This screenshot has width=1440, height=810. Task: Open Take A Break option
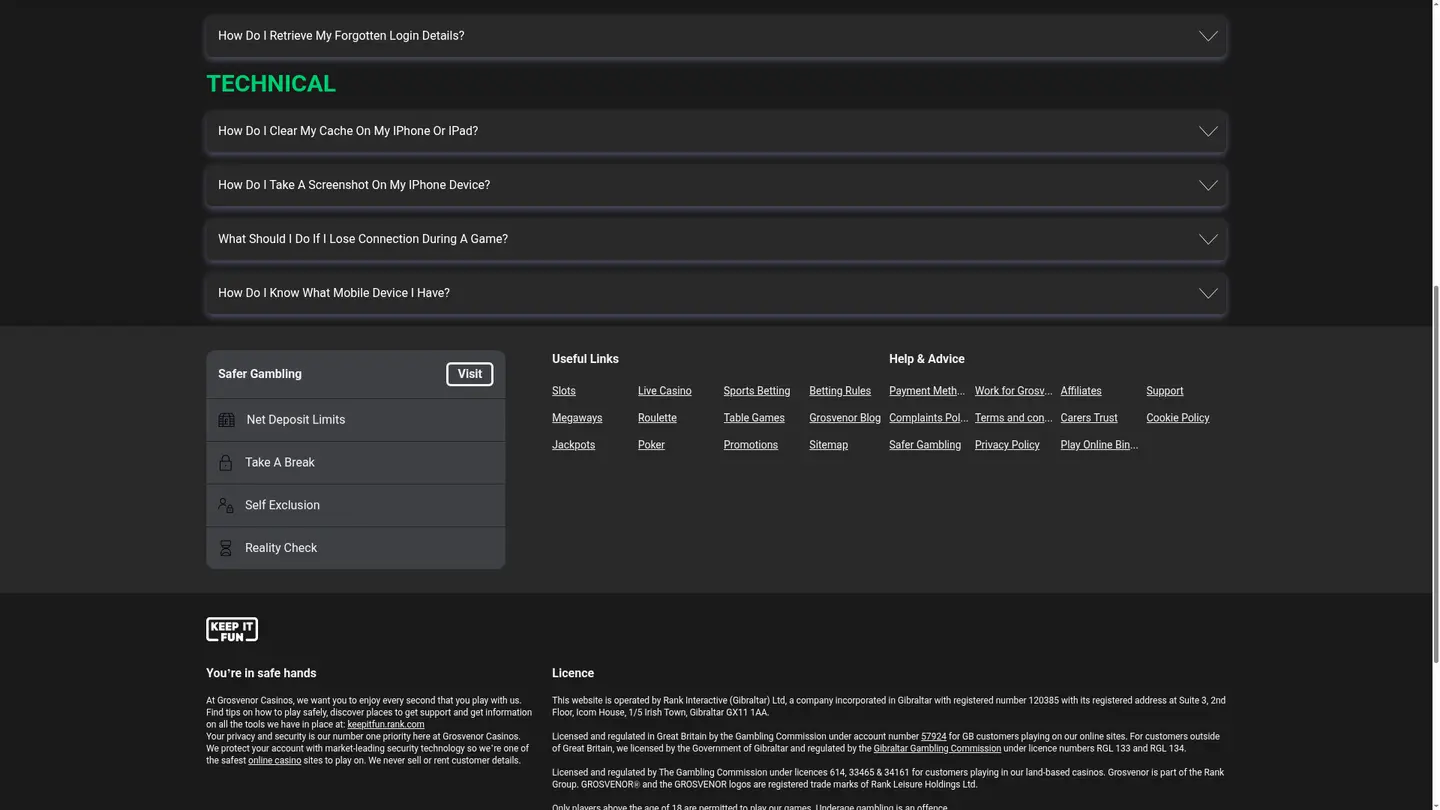(355, 463)
